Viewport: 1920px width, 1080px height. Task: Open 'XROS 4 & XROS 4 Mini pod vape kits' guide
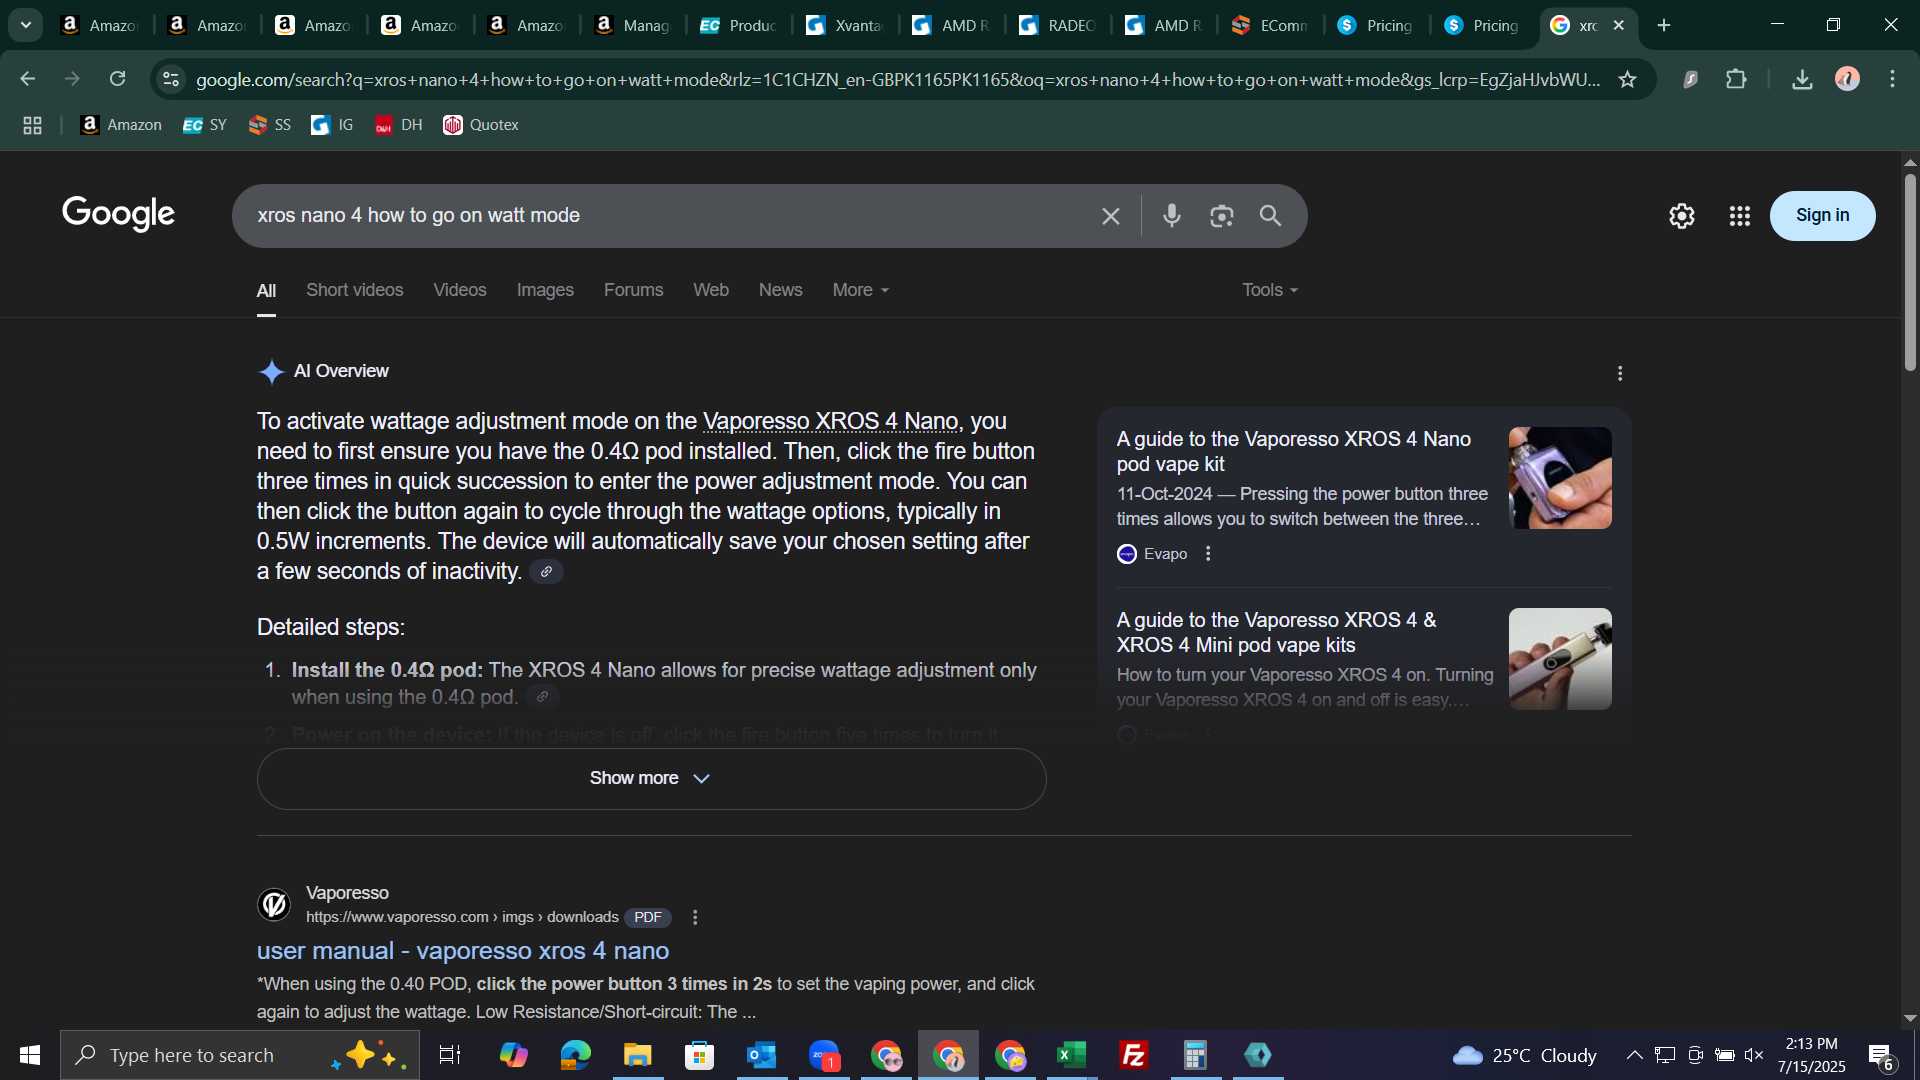click(x=1277, y=633)
